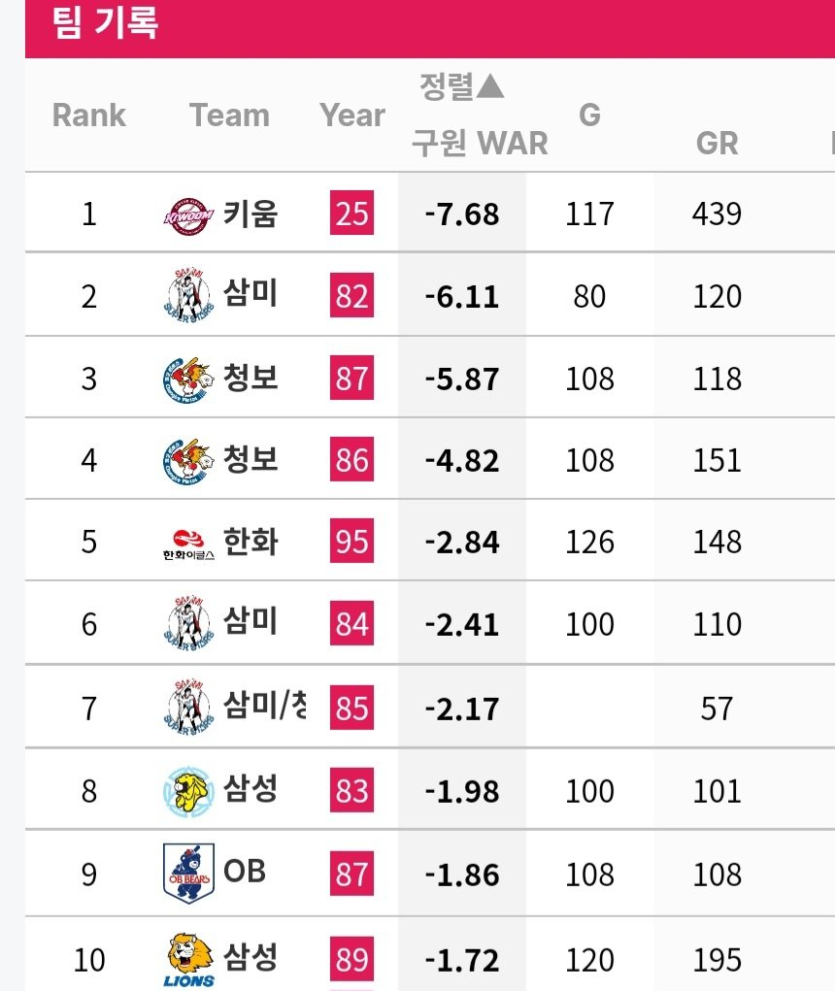The image size is (835, 991).
Task: Open the Year column header sorter
Action: click(x=351, y=114)
